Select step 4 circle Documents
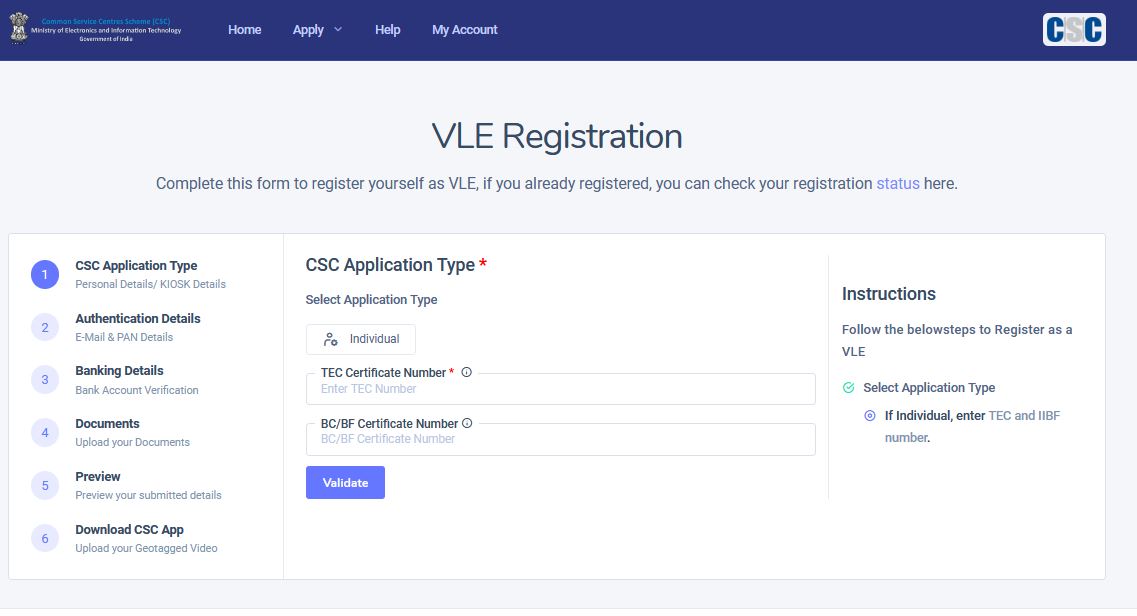This screenshot has height=616, width=1137. [45, 433]
